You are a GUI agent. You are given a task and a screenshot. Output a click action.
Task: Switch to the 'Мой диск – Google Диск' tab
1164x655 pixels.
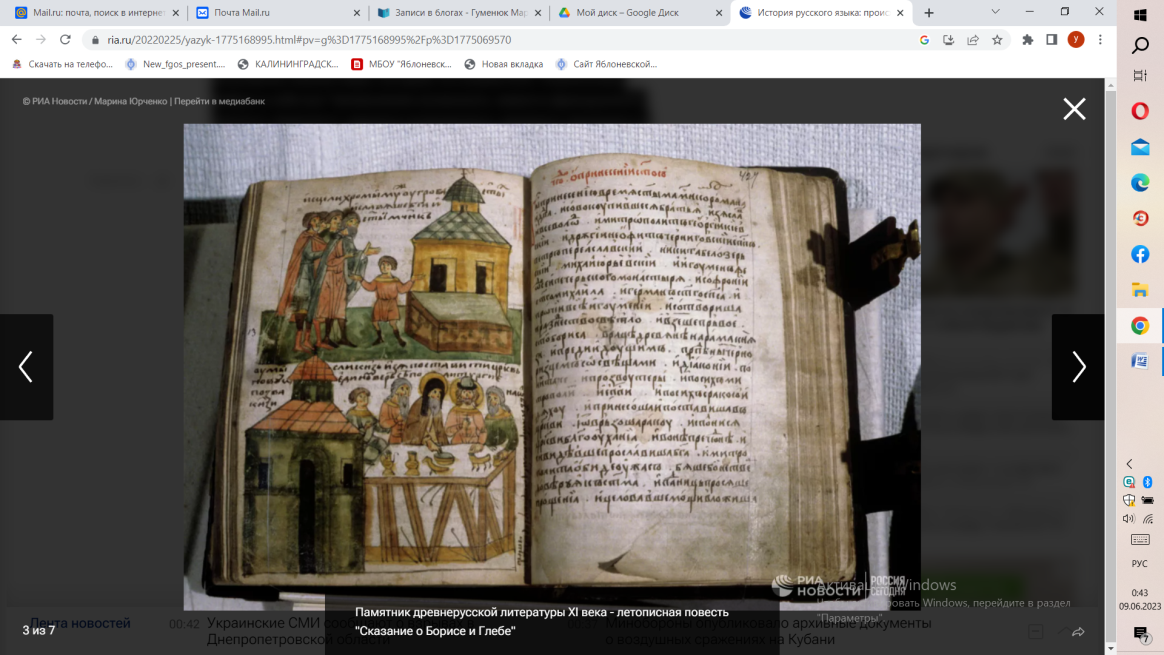pos(638,13)
